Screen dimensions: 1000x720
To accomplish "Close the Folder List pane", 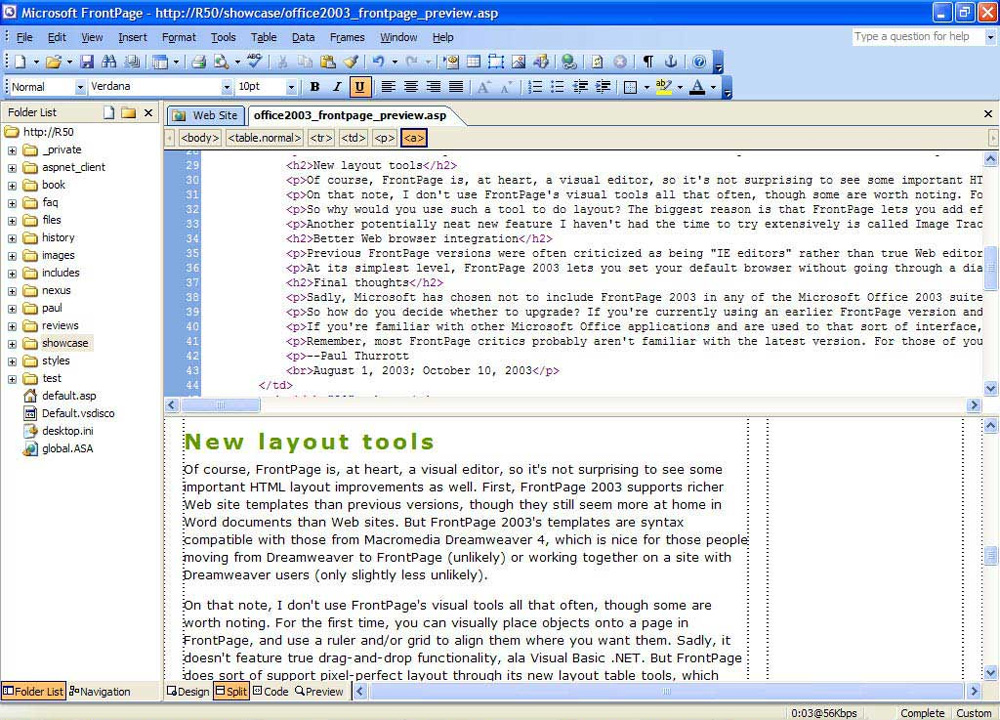I will (x=149, y=113).
